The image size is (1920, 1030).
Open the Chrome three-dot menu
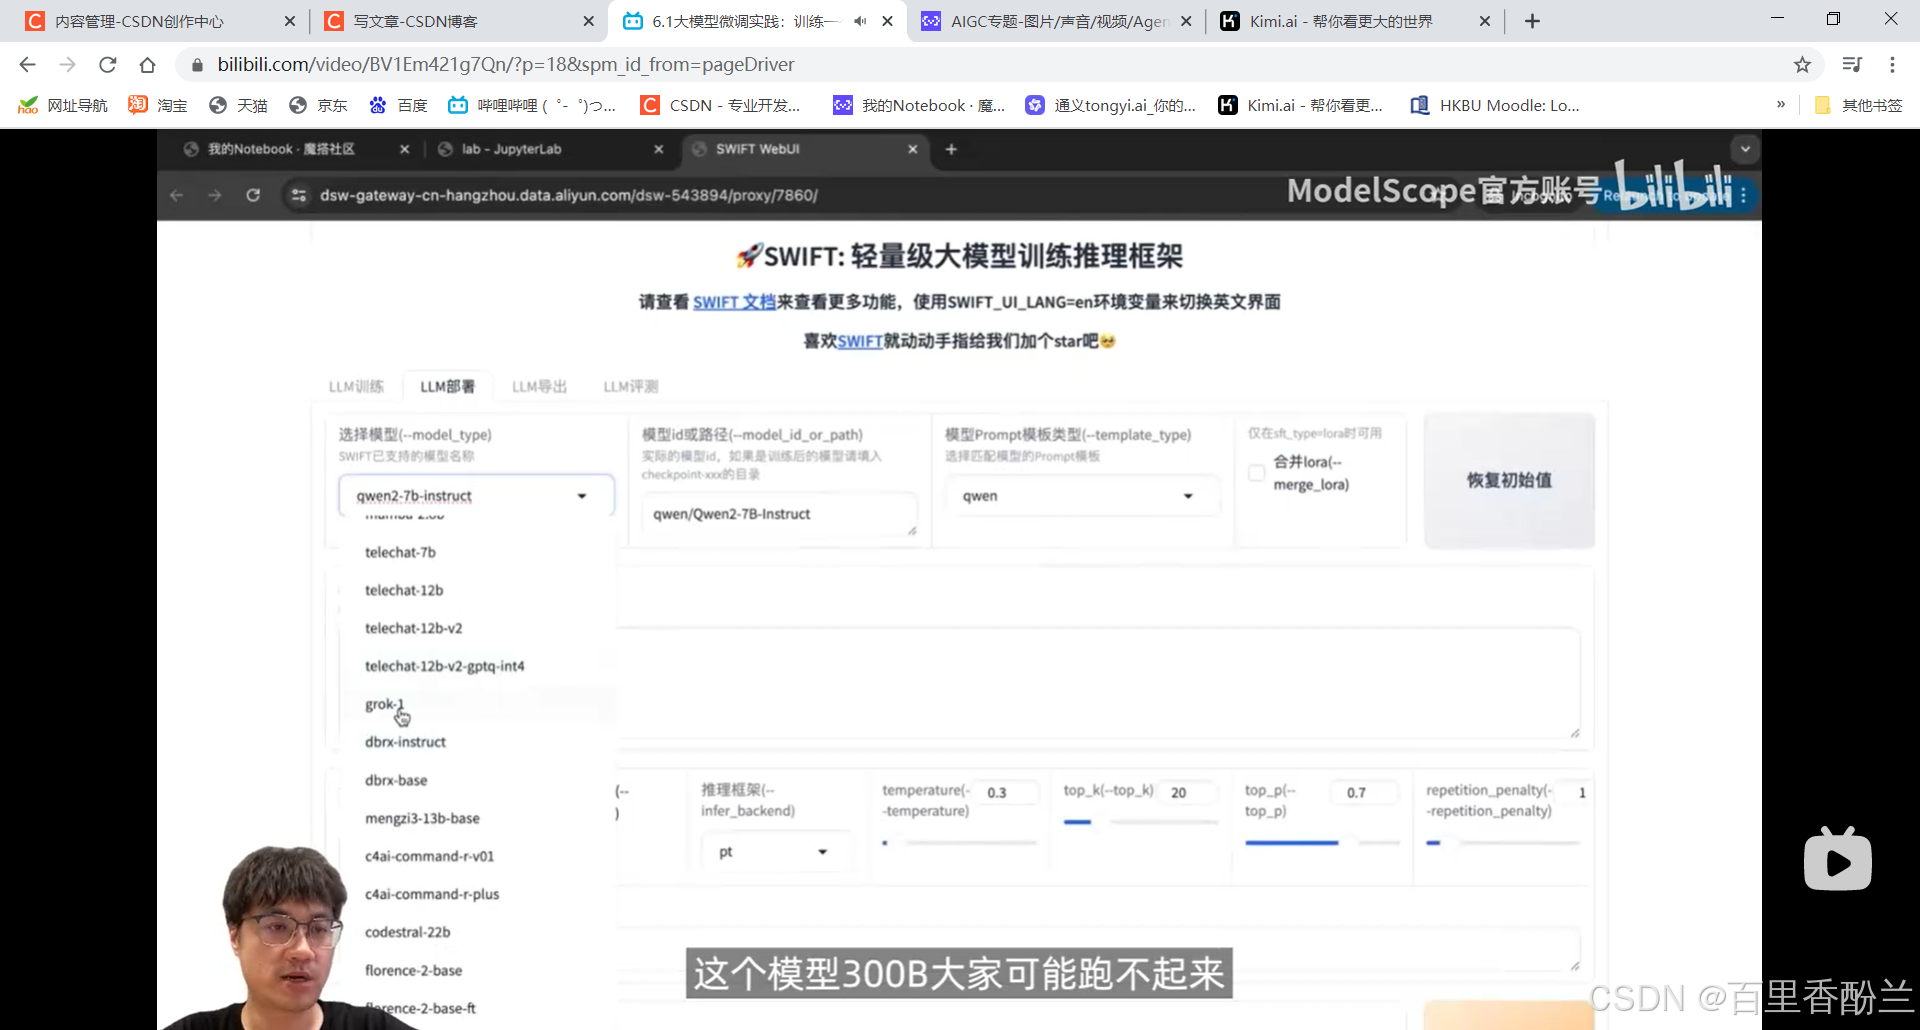pyautogui.click(x=1892, y=65)
